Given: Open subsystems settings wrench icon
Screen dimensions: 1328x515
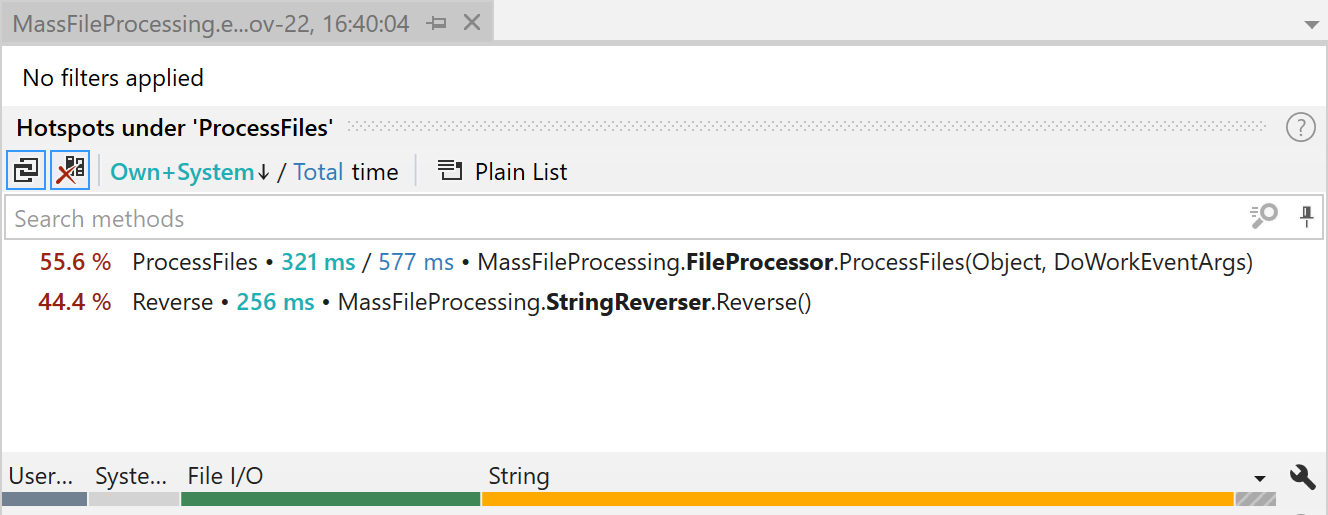Looking at the screenshot, I should click(x=1302, y=477).
